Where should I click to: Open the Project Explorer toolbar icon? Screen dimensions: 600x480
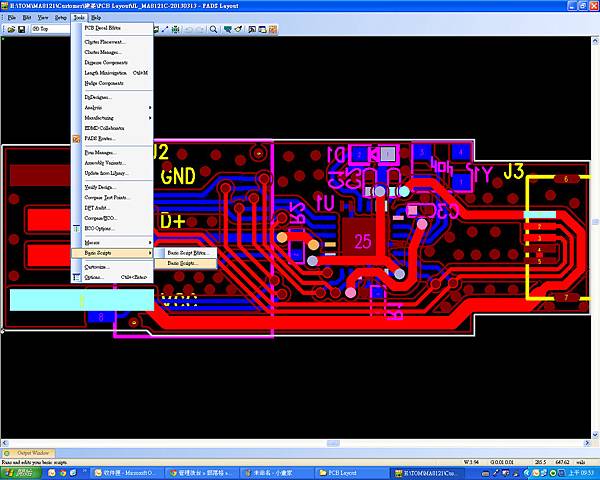click(x=262, y=29)
